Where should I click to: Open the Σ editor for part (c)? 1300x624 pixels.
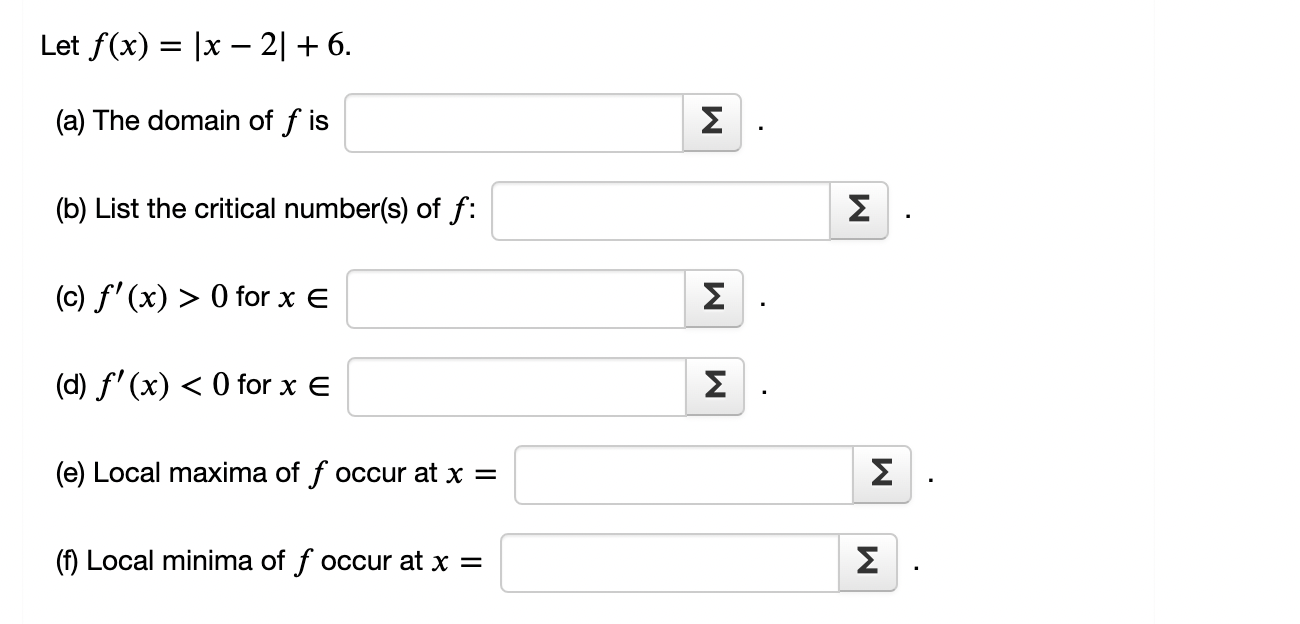(x=712, y=298)
